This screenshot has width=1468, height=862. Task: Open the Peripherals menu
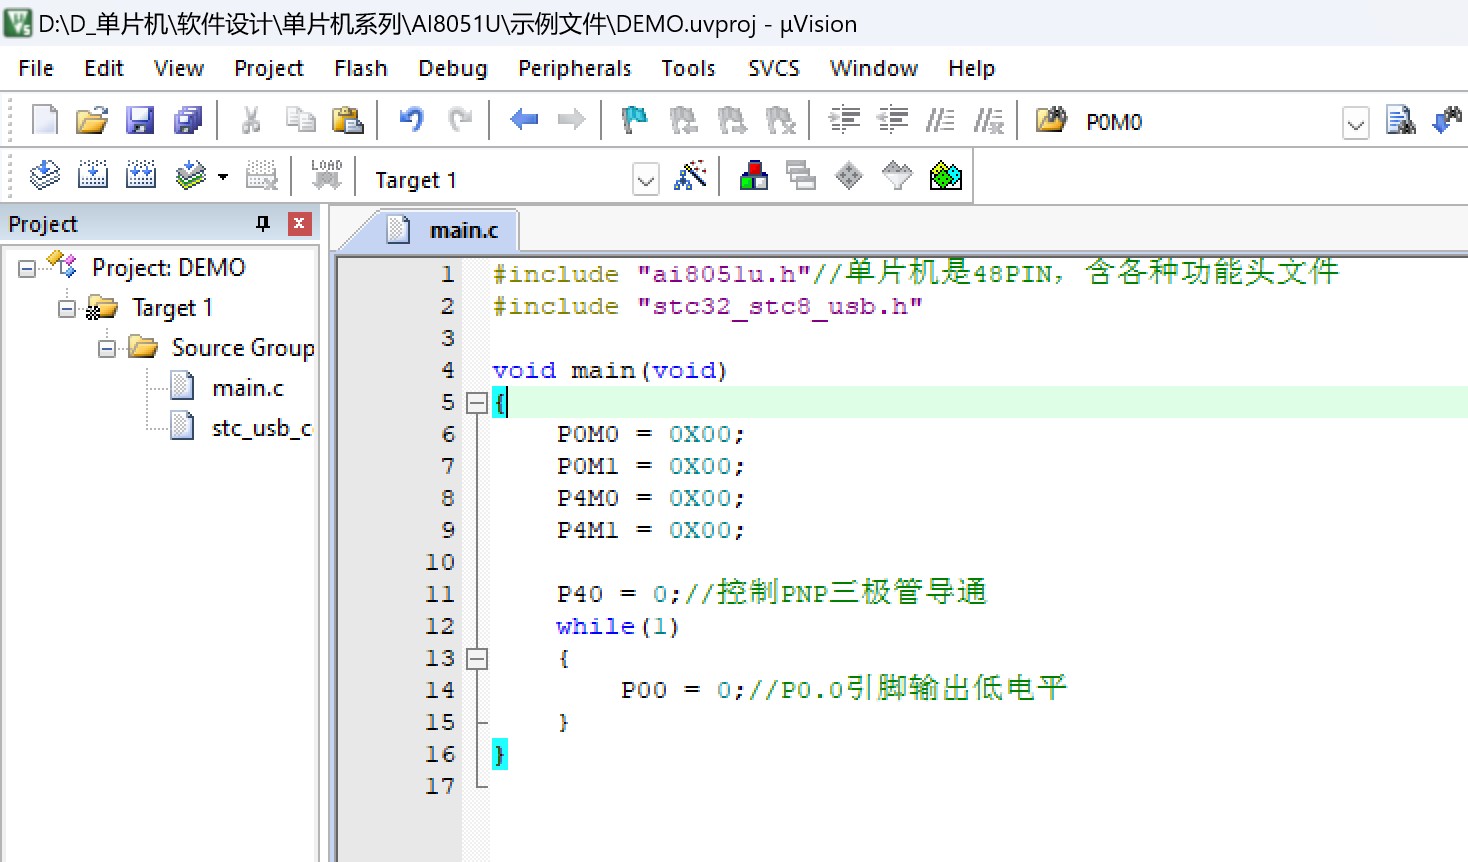[x=574, y=68]
